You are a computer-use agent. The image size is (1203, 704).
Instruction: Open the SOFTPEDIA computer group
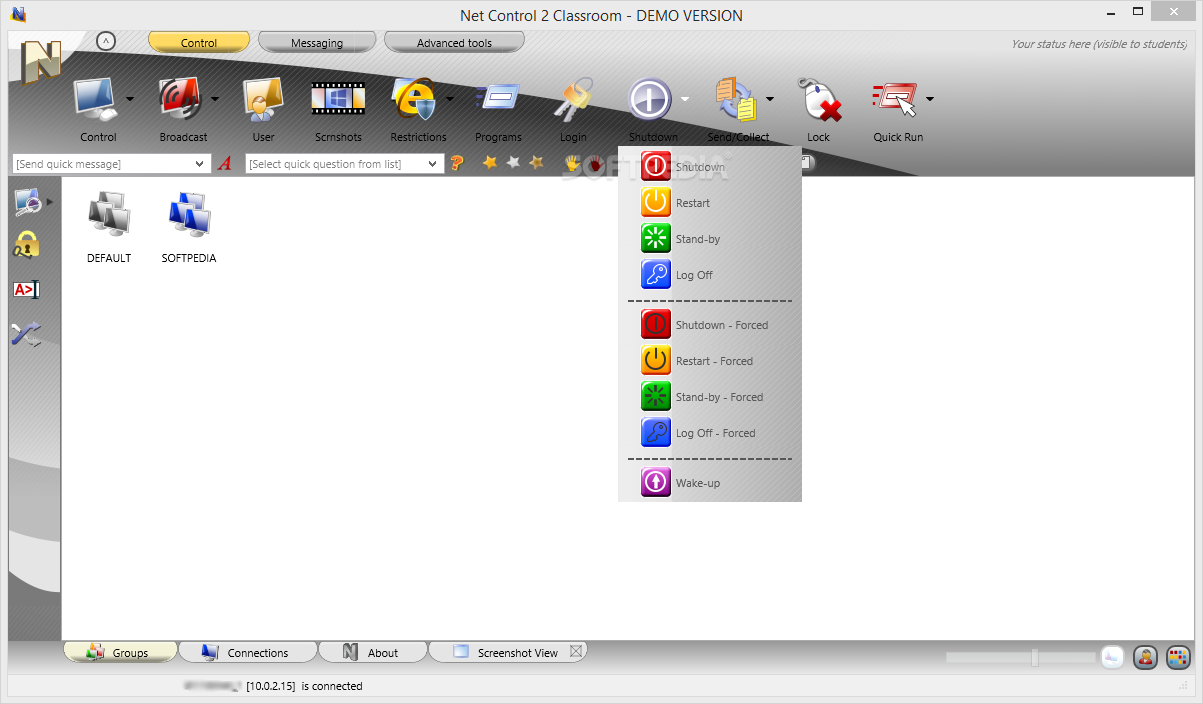(189, 226)
